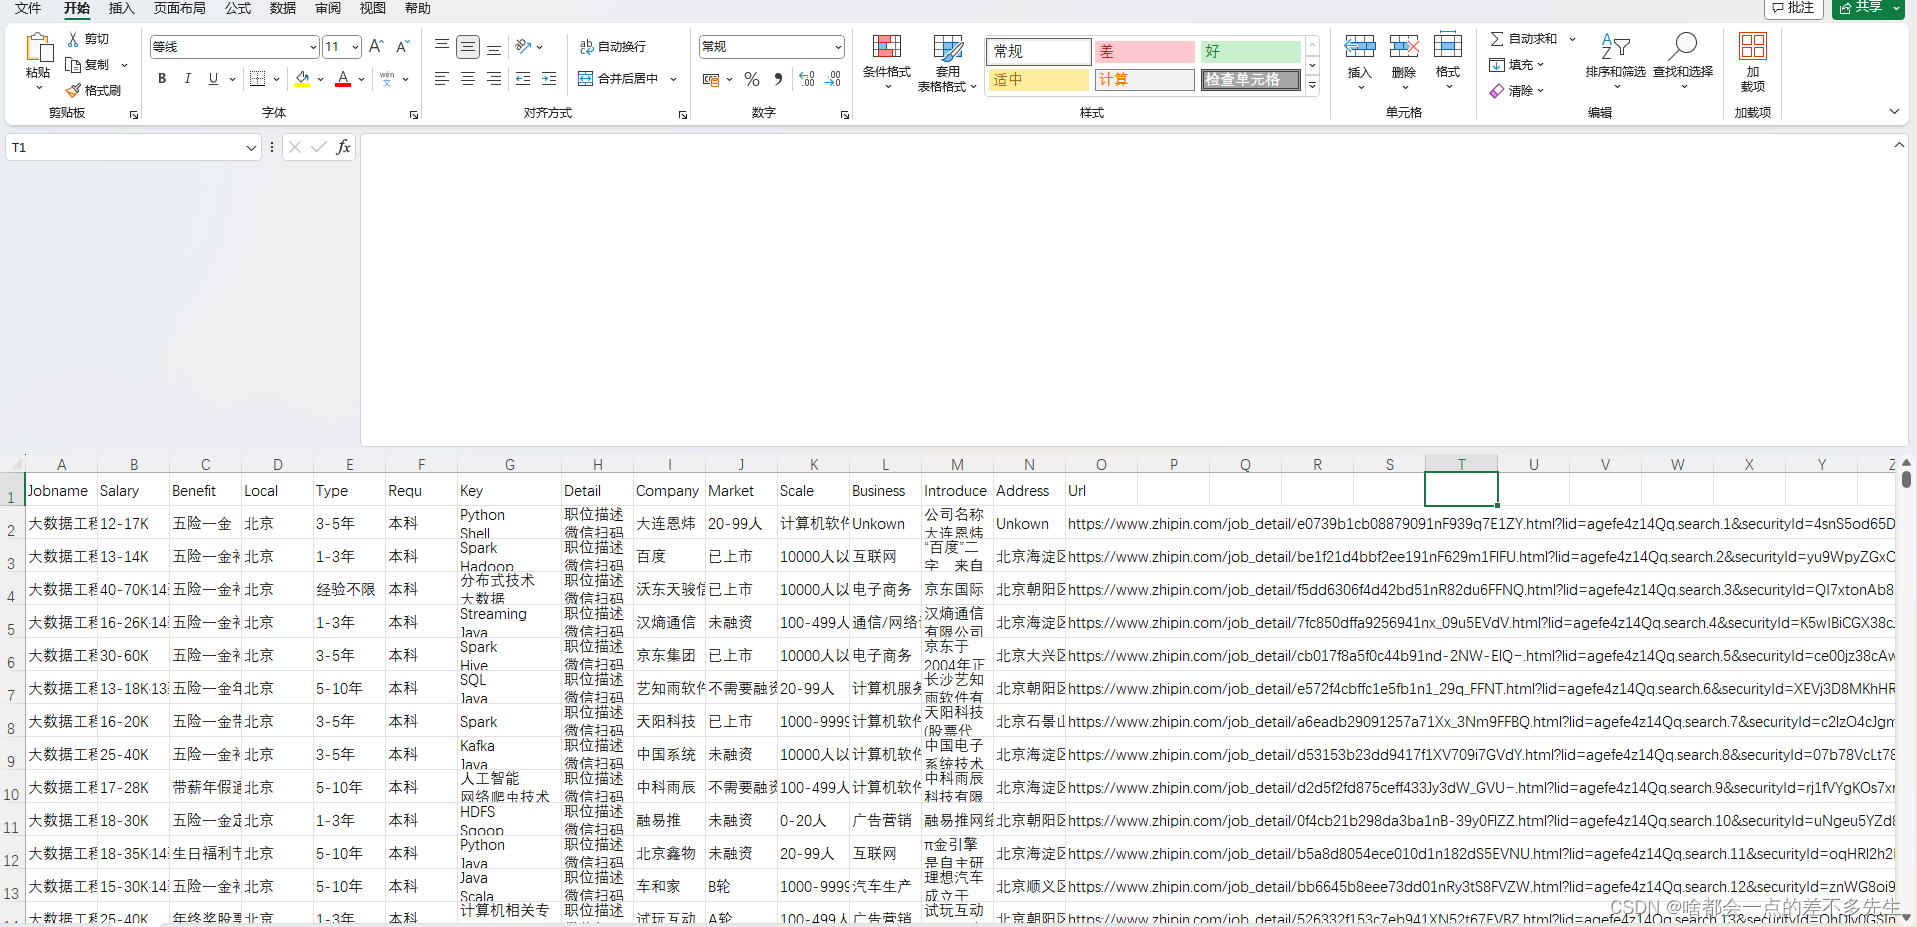Toggle align text left
Screen dimensions: 1917x927
click(x=441, y=78)
